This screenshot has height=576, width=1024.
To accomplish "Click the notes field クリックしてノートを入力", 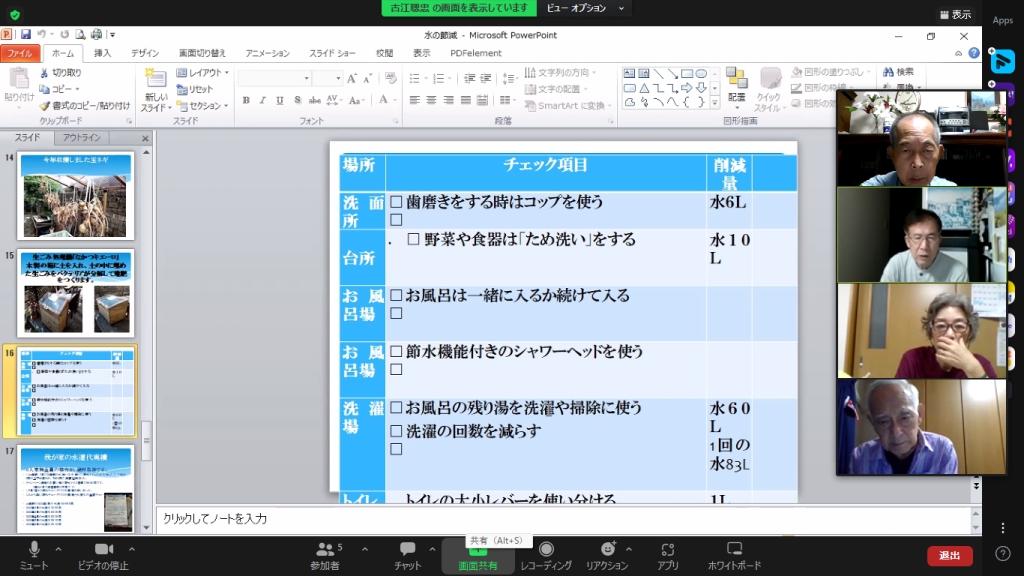I will pos(564,519).
